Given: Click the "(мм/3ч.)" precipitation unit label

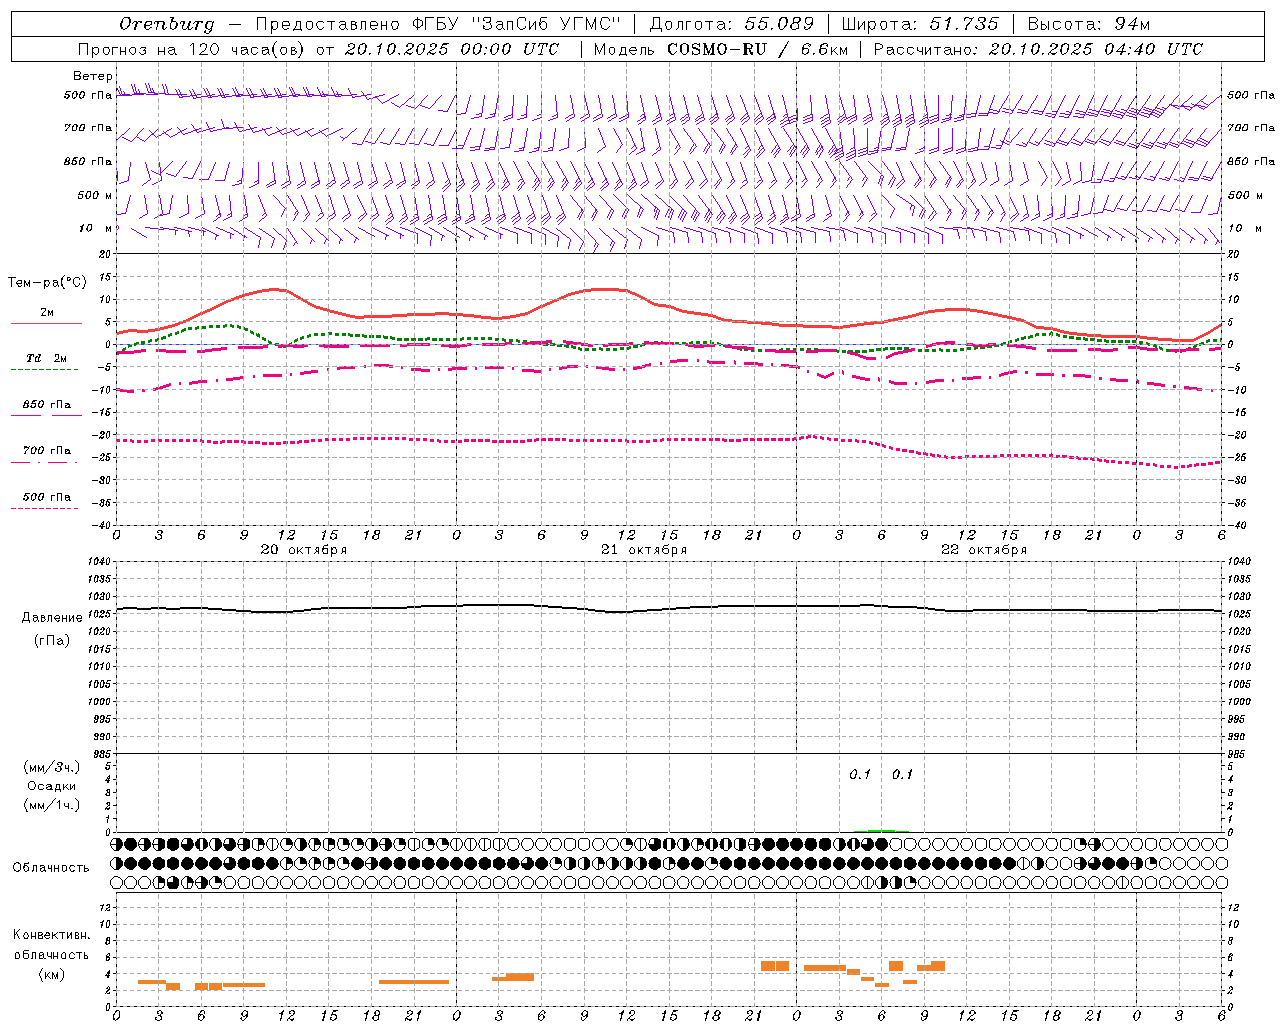Looking at the screenshot, I should [x=52, y=767].
